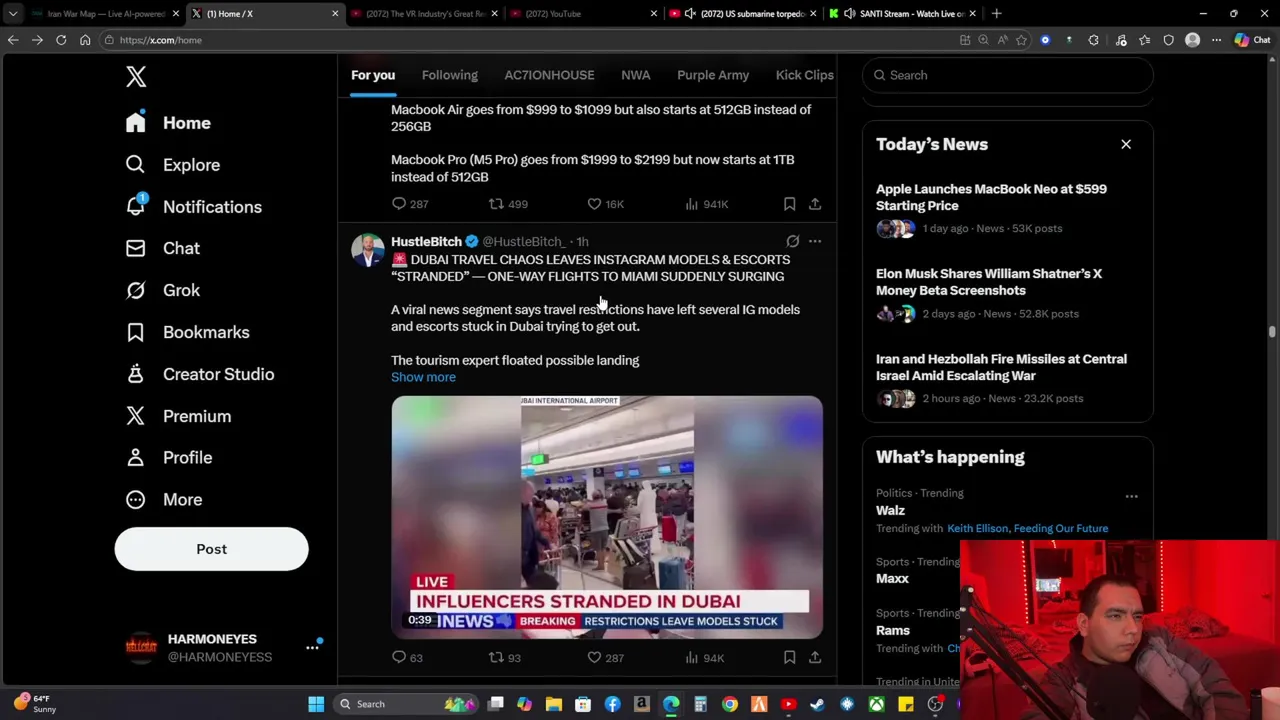Repost the Macbook post with 499 reposts

coord(507,204)
